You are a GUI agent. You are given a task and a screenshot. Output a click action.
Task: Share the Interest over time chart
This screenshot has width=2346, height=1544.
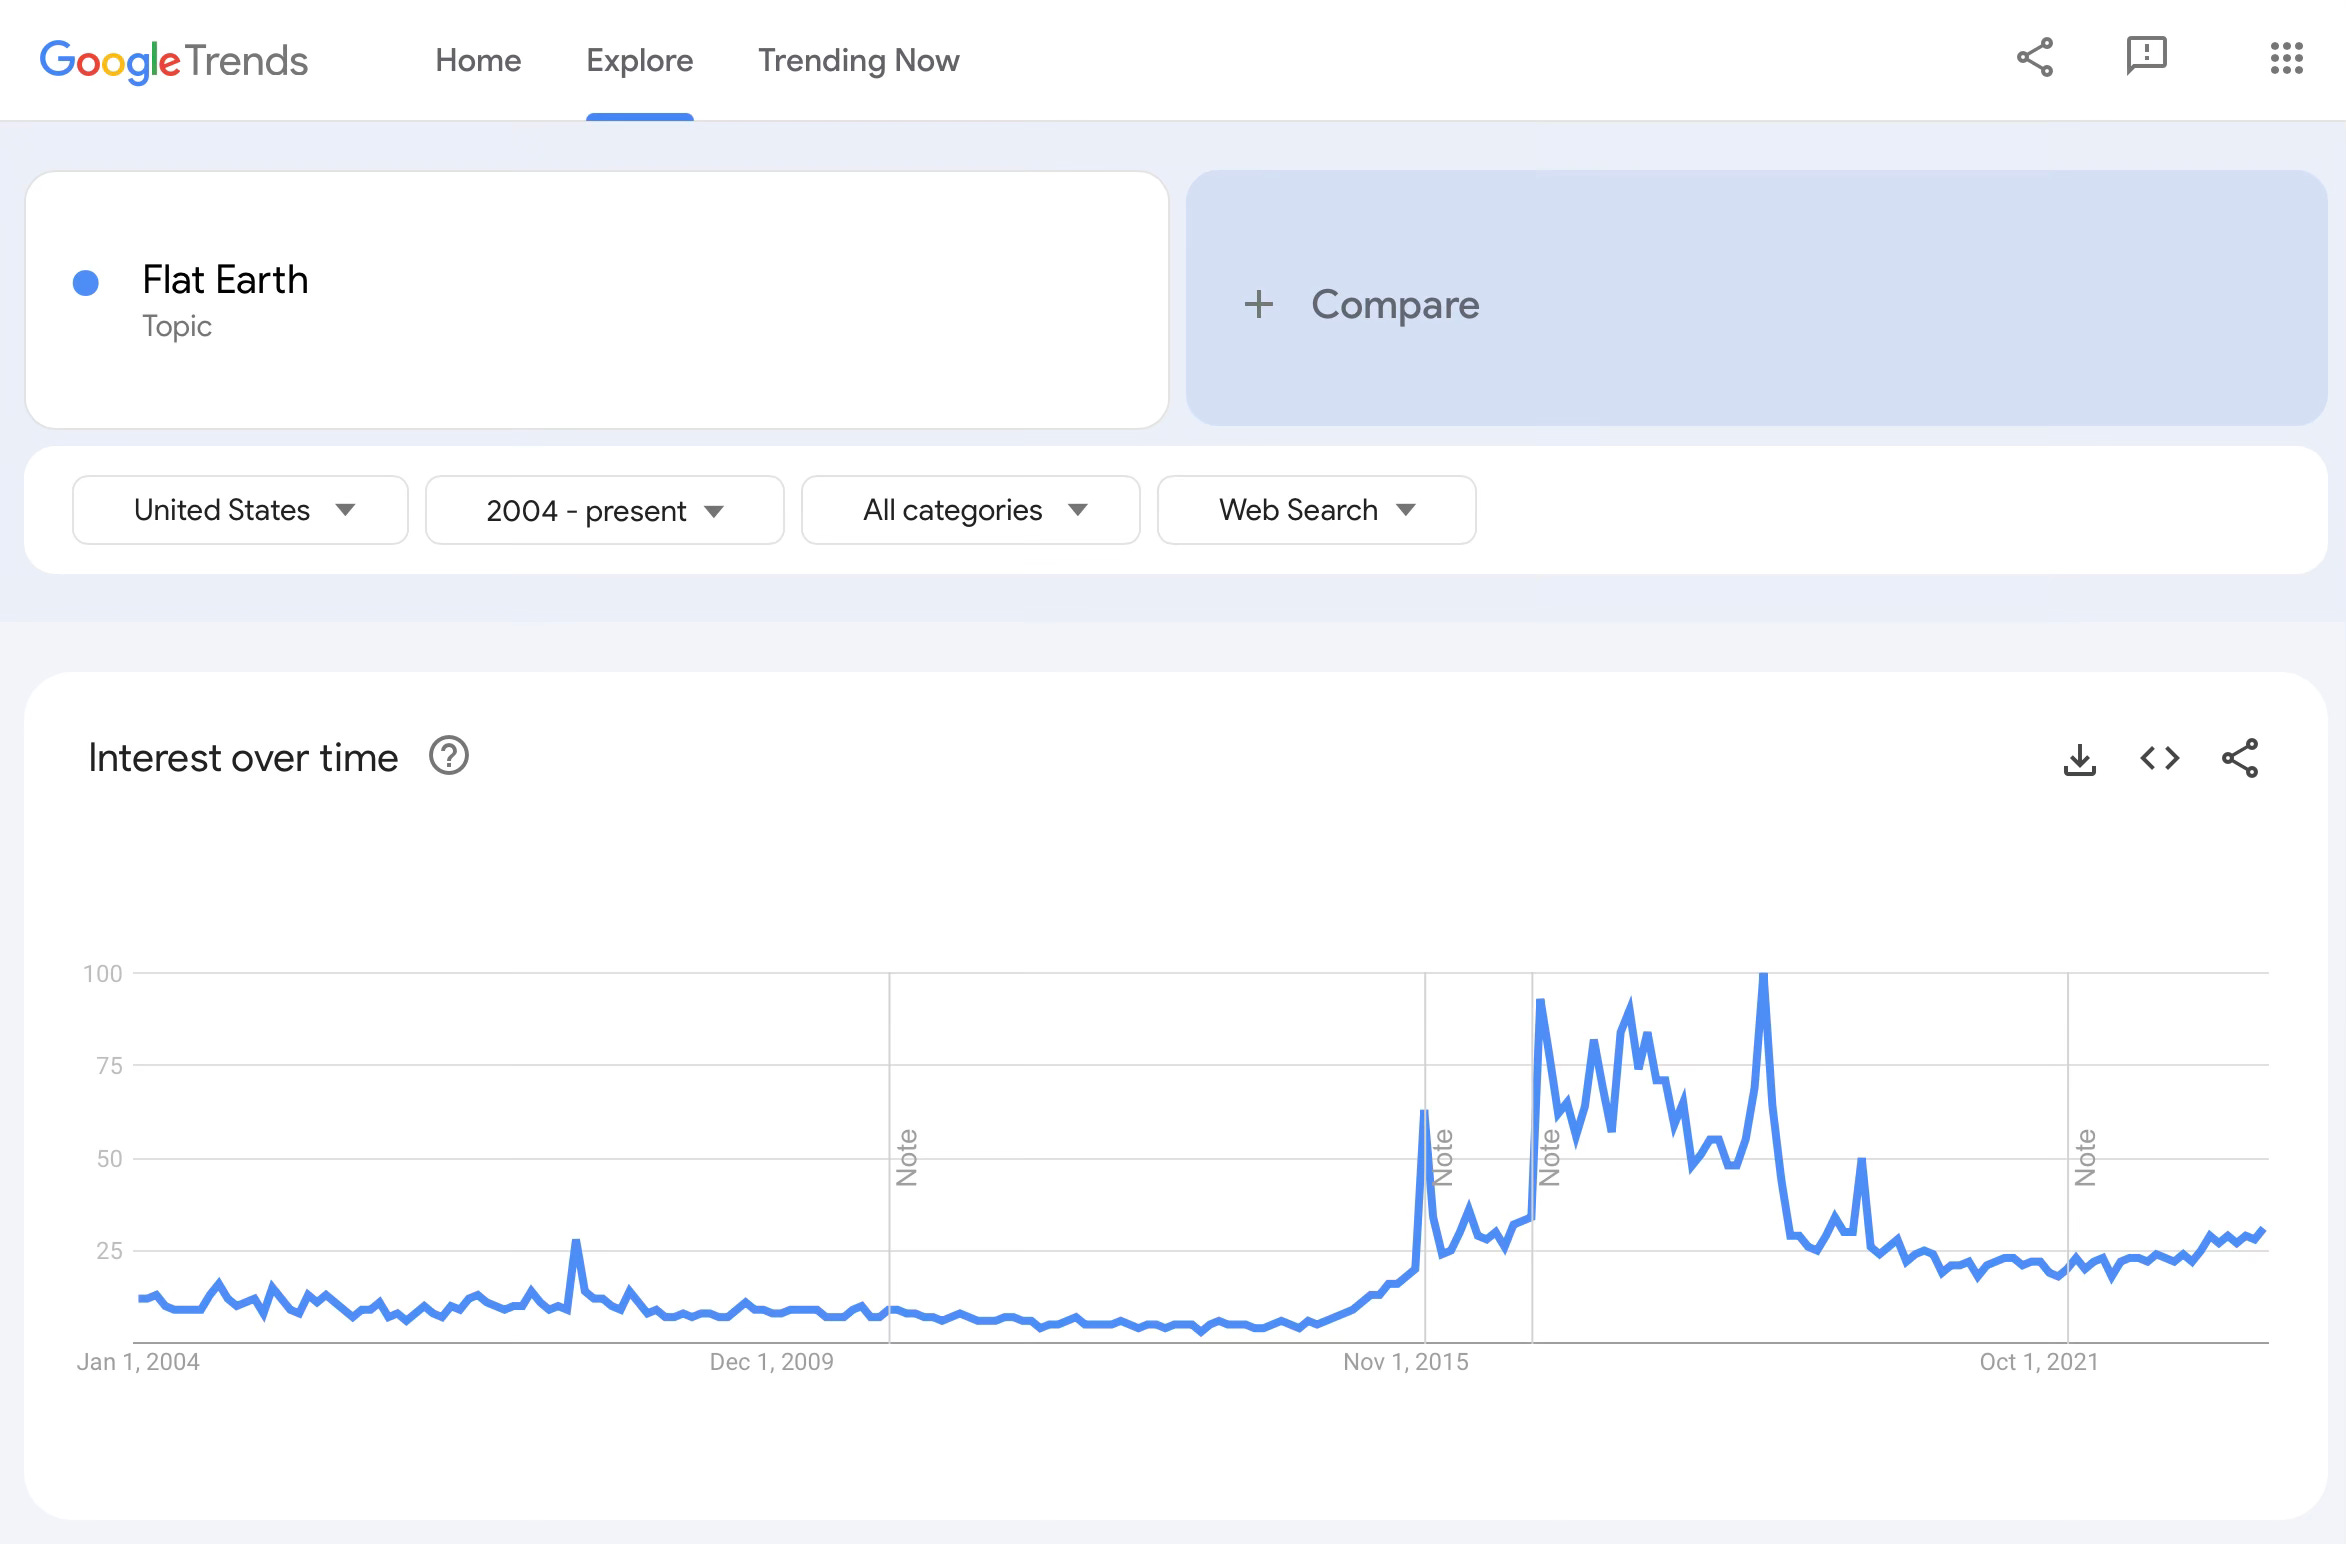tap(2239, 759)
